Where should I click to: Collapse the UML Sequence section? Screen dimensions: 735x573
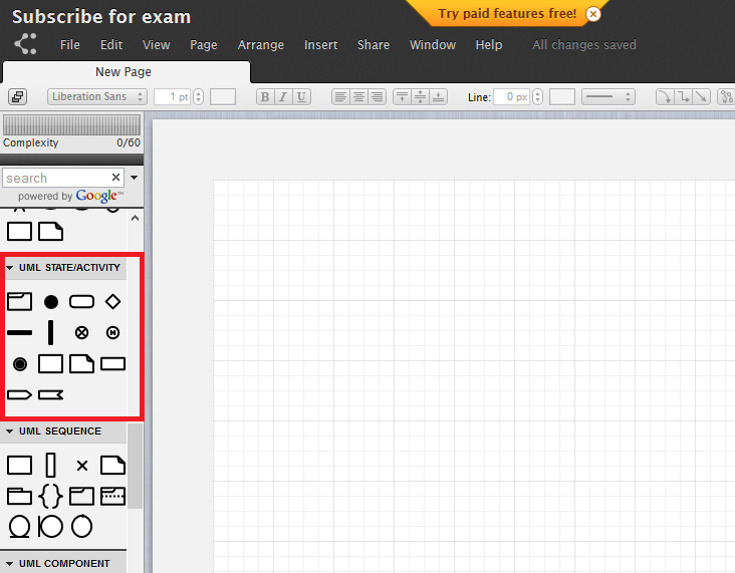[9, 431]
